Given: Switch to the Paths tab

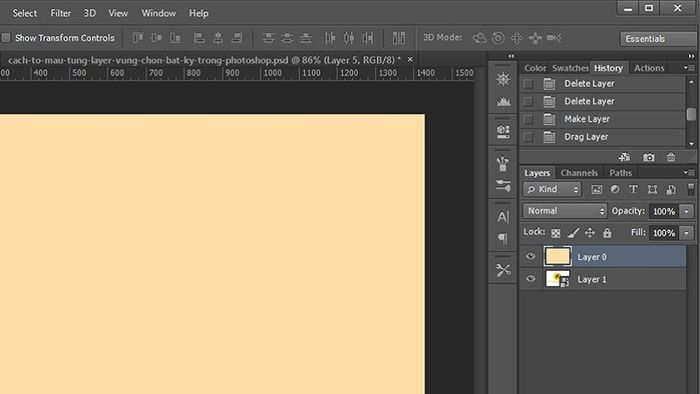Looking at the screenshot, I should pos(621,173).
